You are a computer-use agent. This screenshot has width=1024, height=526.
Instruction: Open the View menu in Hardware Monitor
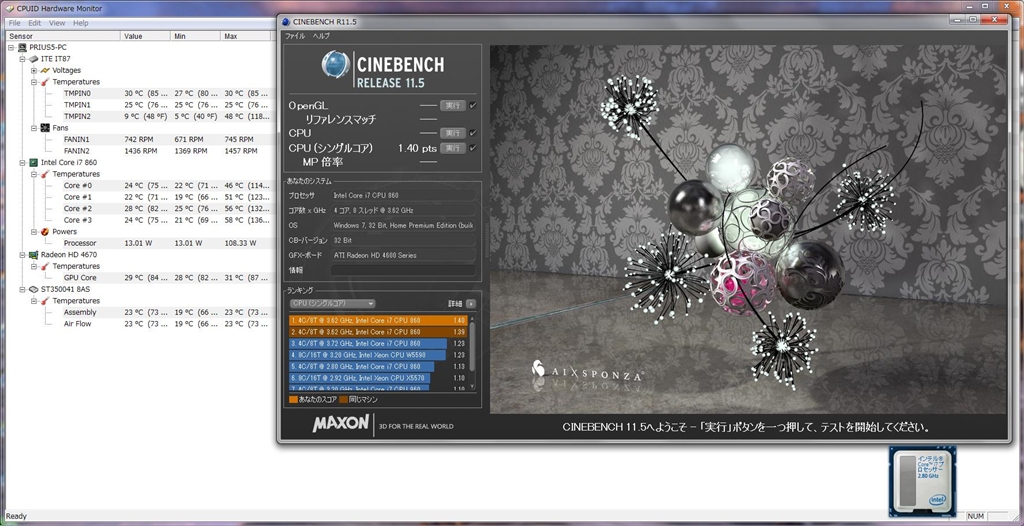click(57, 23)
